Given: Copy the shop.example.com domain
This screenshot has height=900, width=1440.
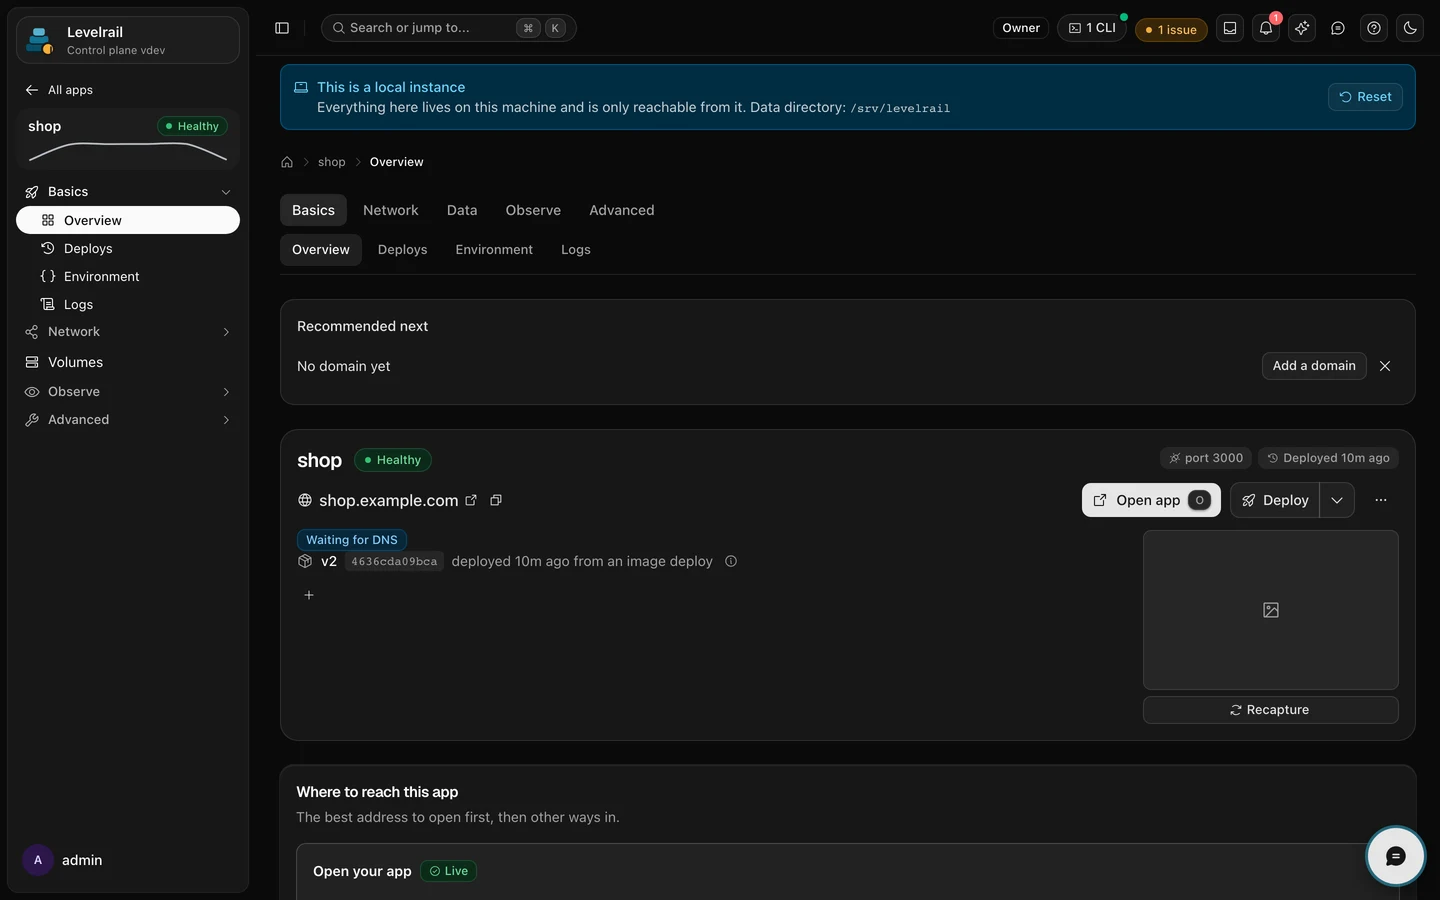Looking at the screenshot, I should [496, 500].
